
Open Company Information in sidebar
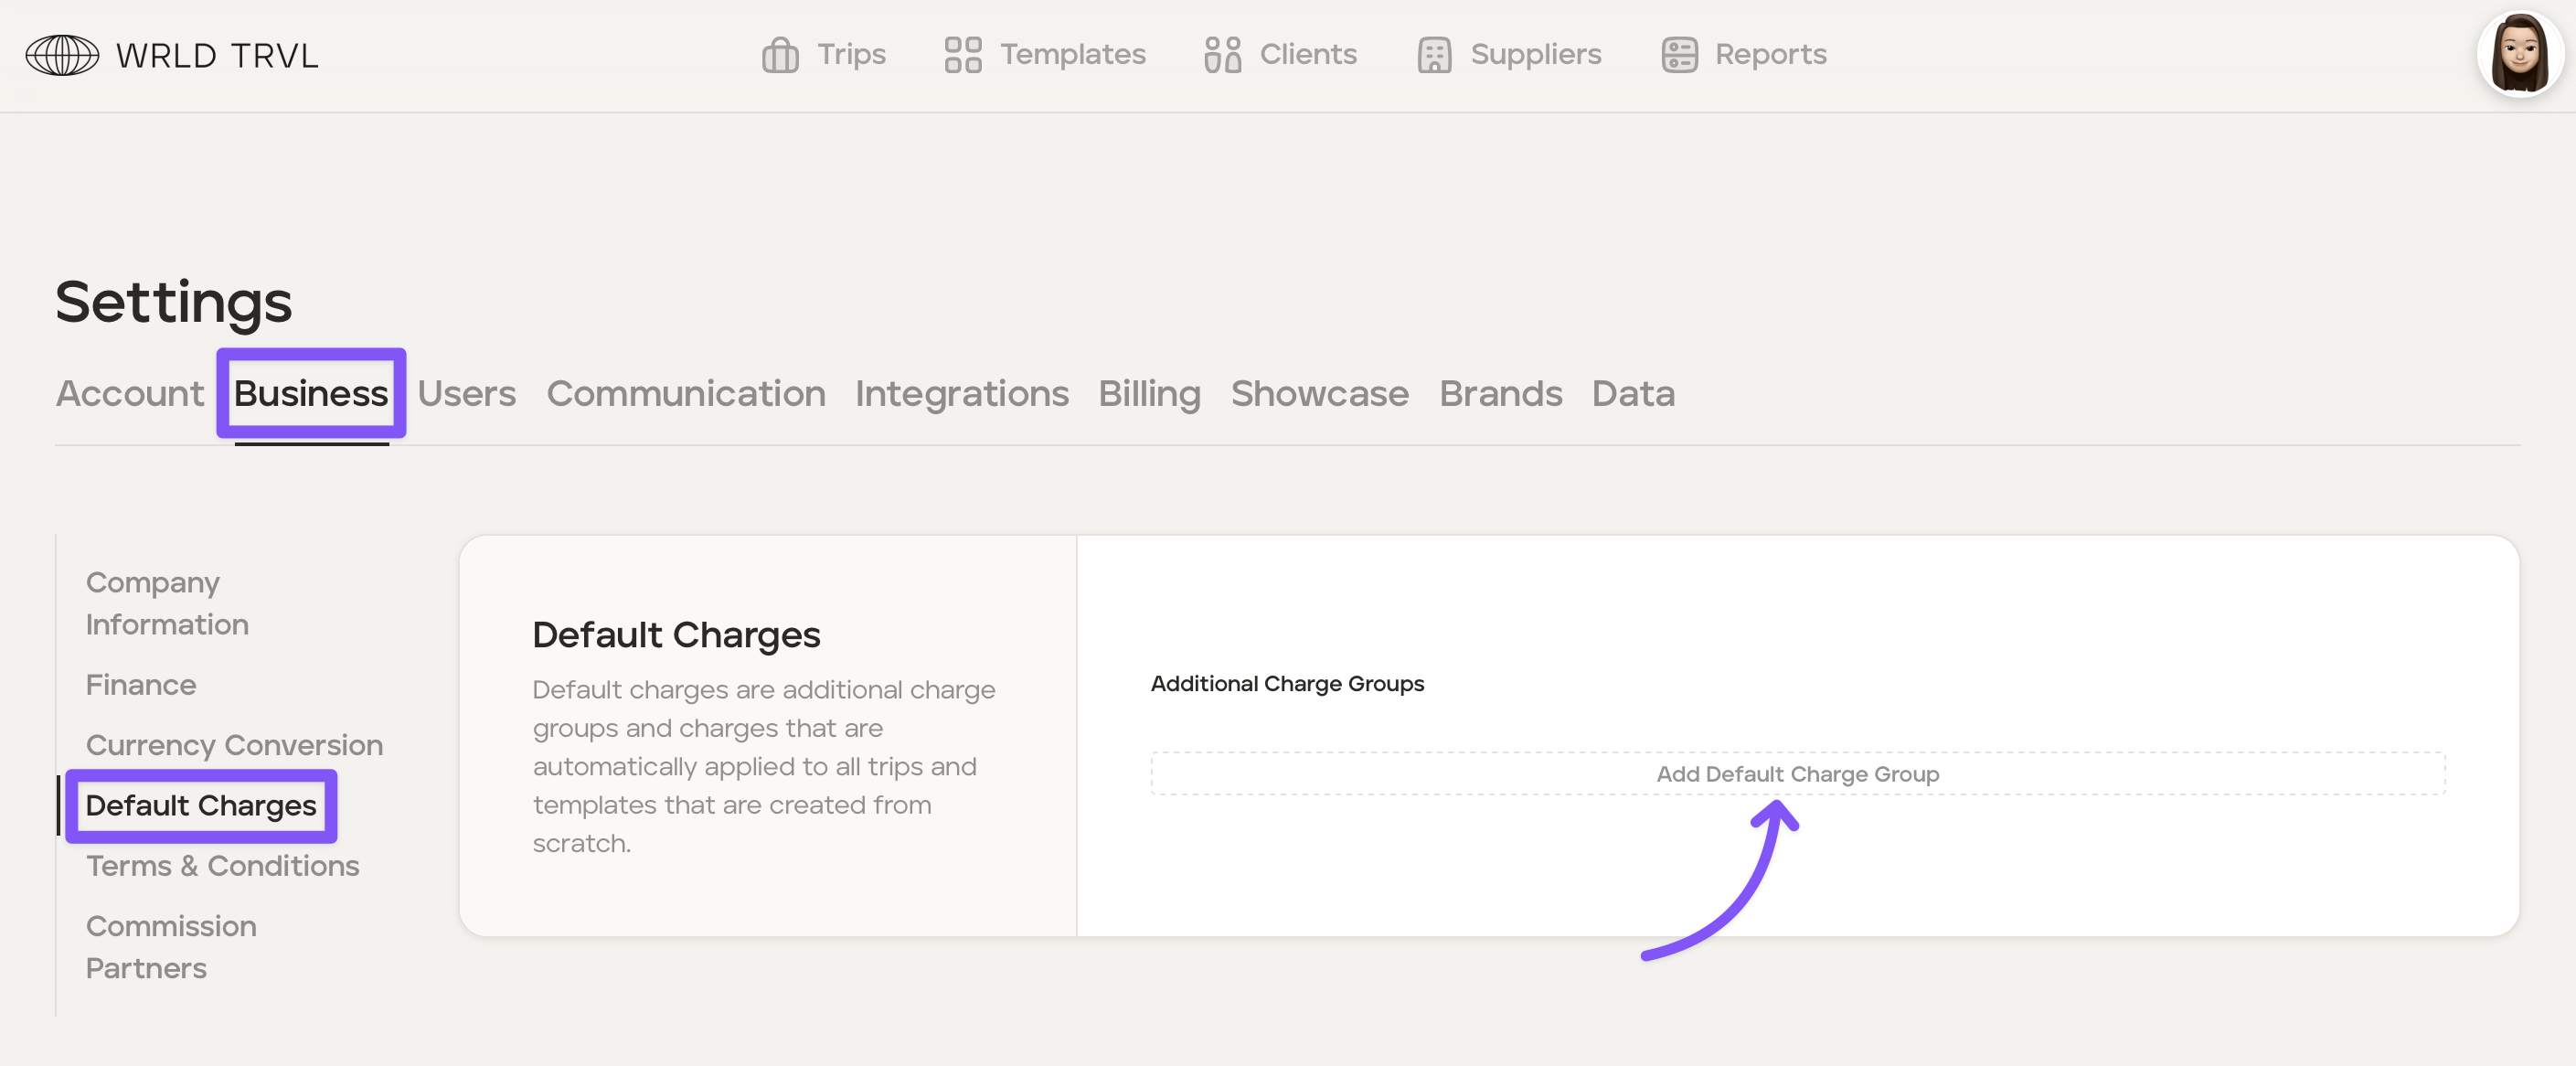pyautogui.click(x=167, y=603)
